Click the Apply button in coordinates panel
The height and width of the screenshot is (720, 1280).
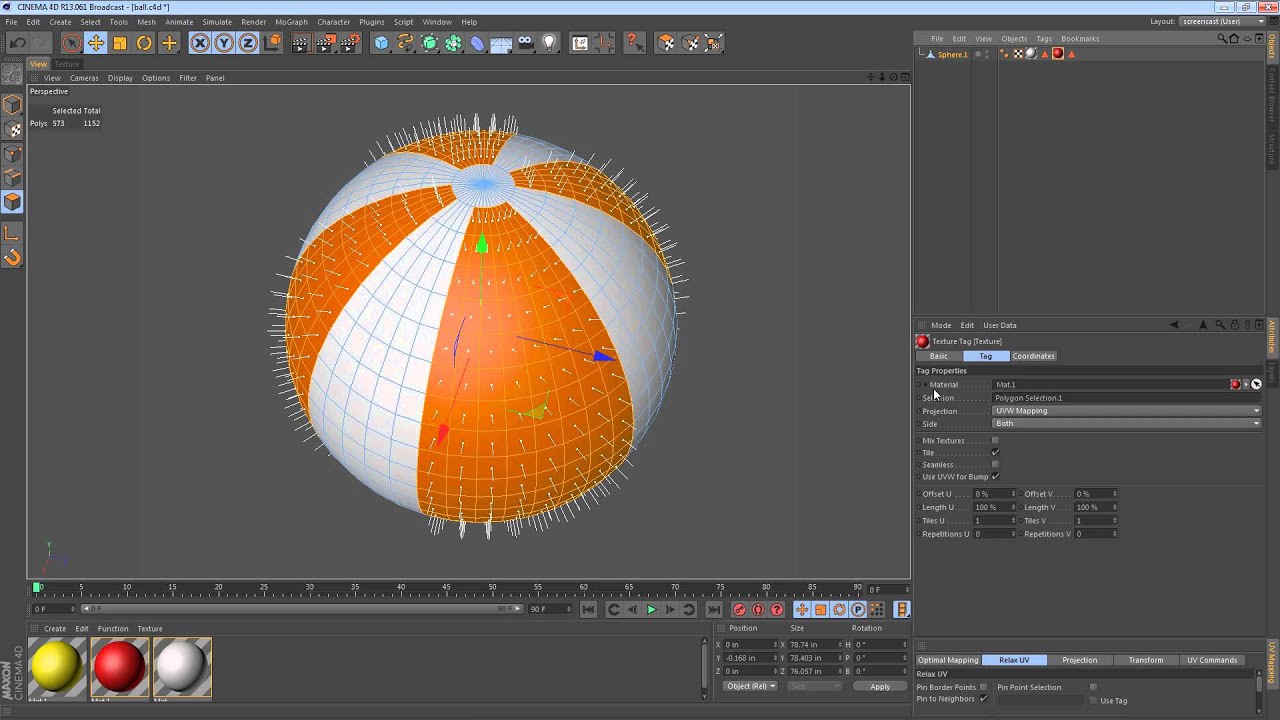pyautogui.click(x=880, y=686)
